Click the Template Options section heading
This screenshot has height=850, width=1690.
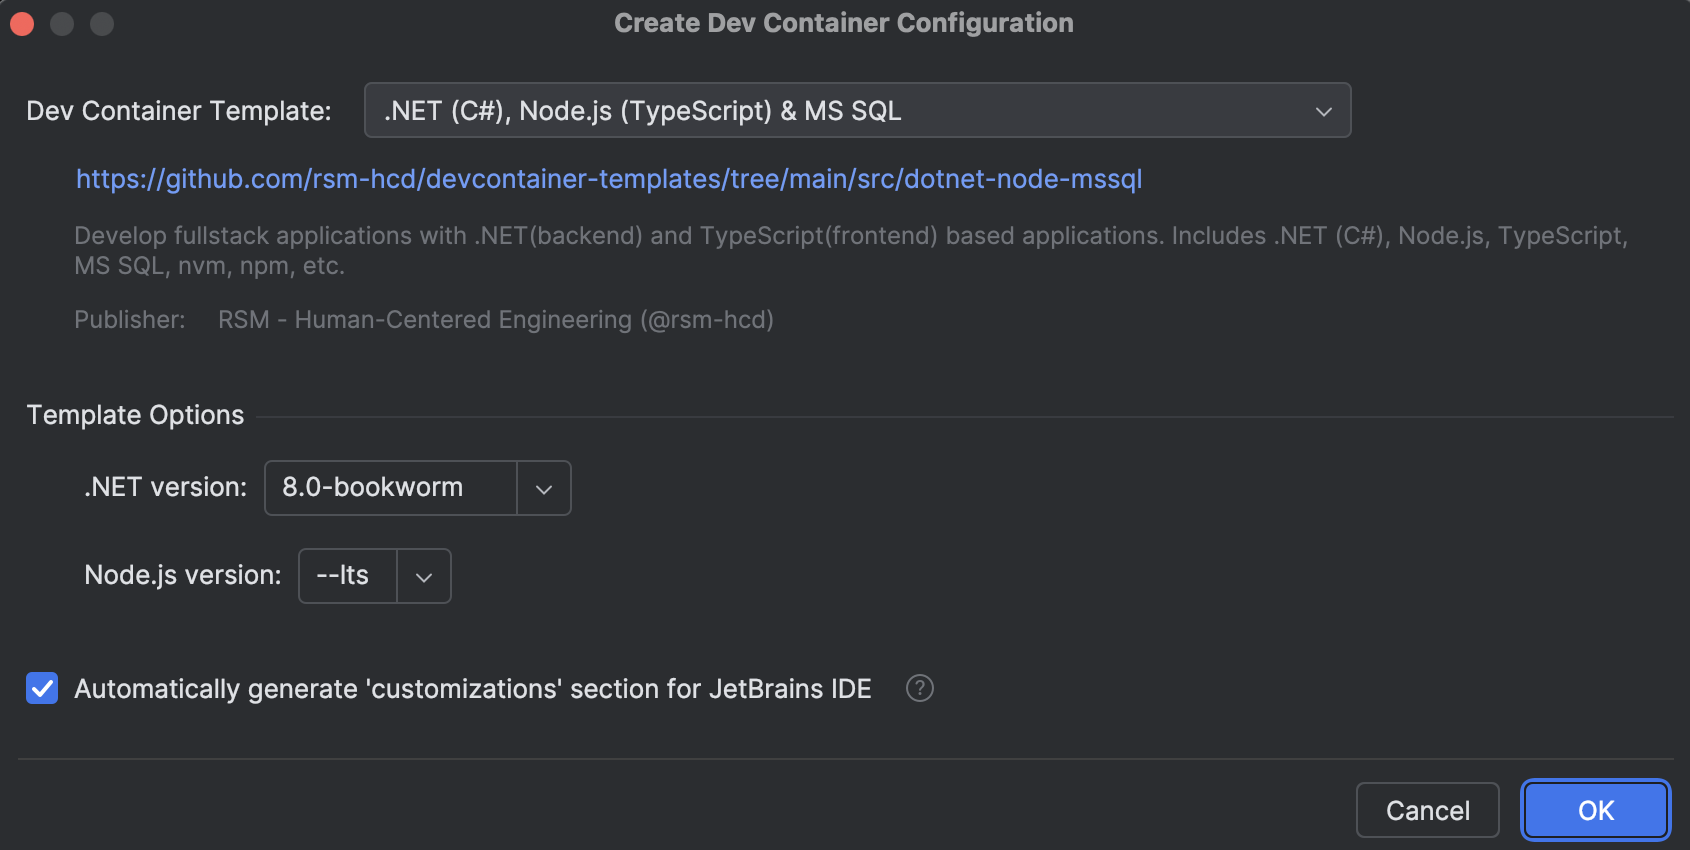pyautogui.click(x=135, y=415)
